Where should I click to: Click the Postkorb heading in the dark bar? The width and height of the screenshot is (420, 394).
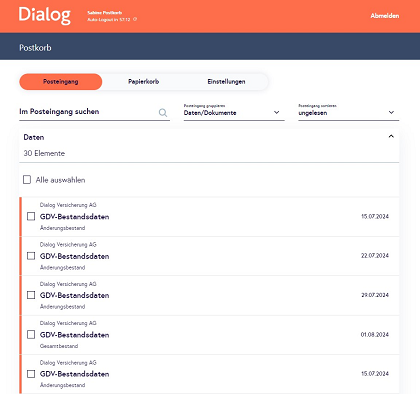[x=35, y=48]
